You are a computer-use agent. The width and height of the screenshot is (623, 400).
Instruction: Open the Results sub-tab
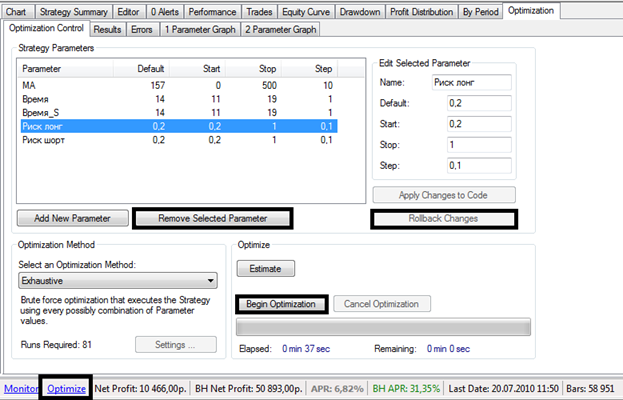coord(107,30)
